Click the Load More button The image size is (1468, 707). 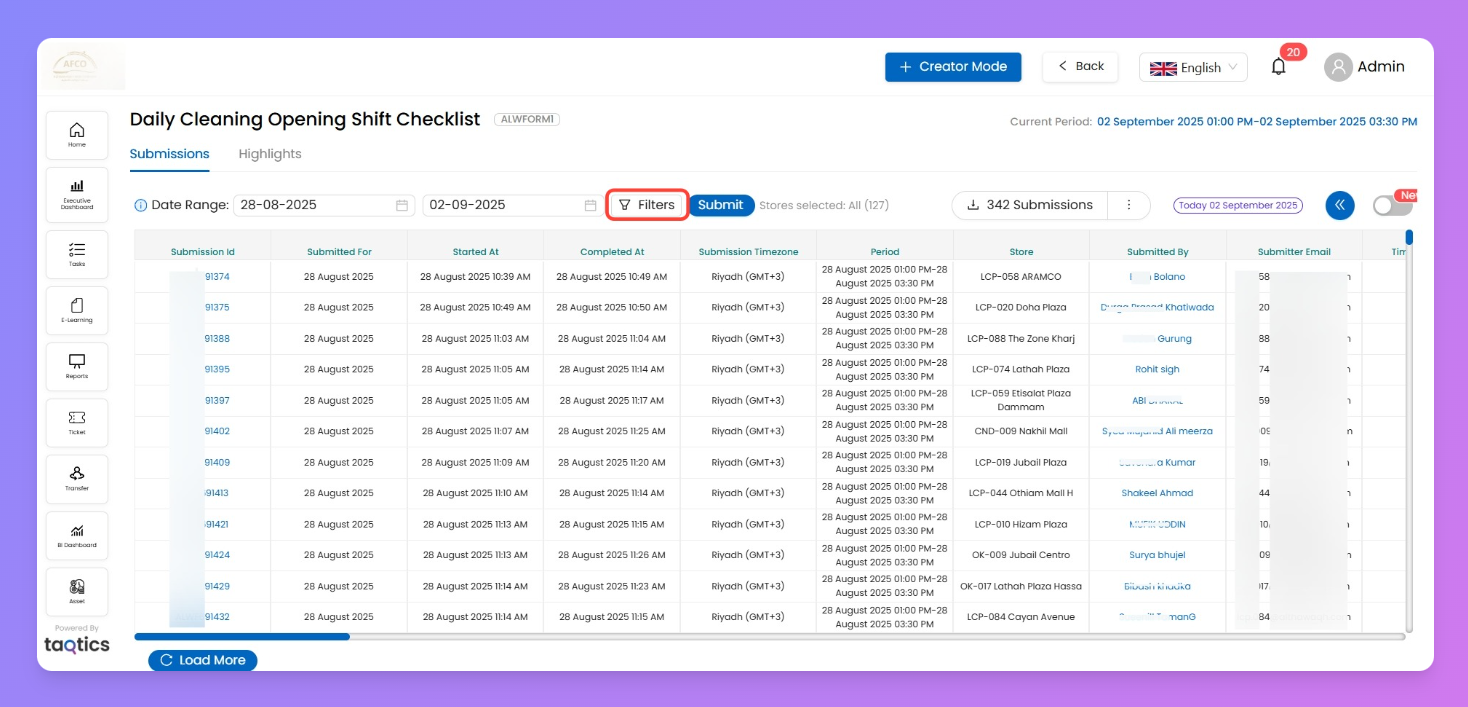click(203, 660)
